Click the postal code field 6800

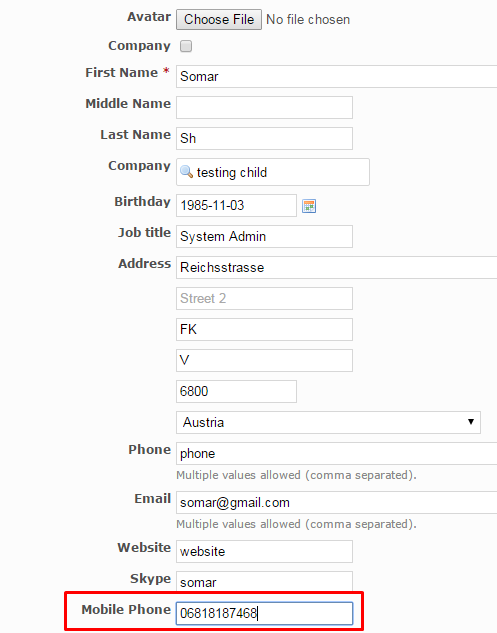point(237,391)
